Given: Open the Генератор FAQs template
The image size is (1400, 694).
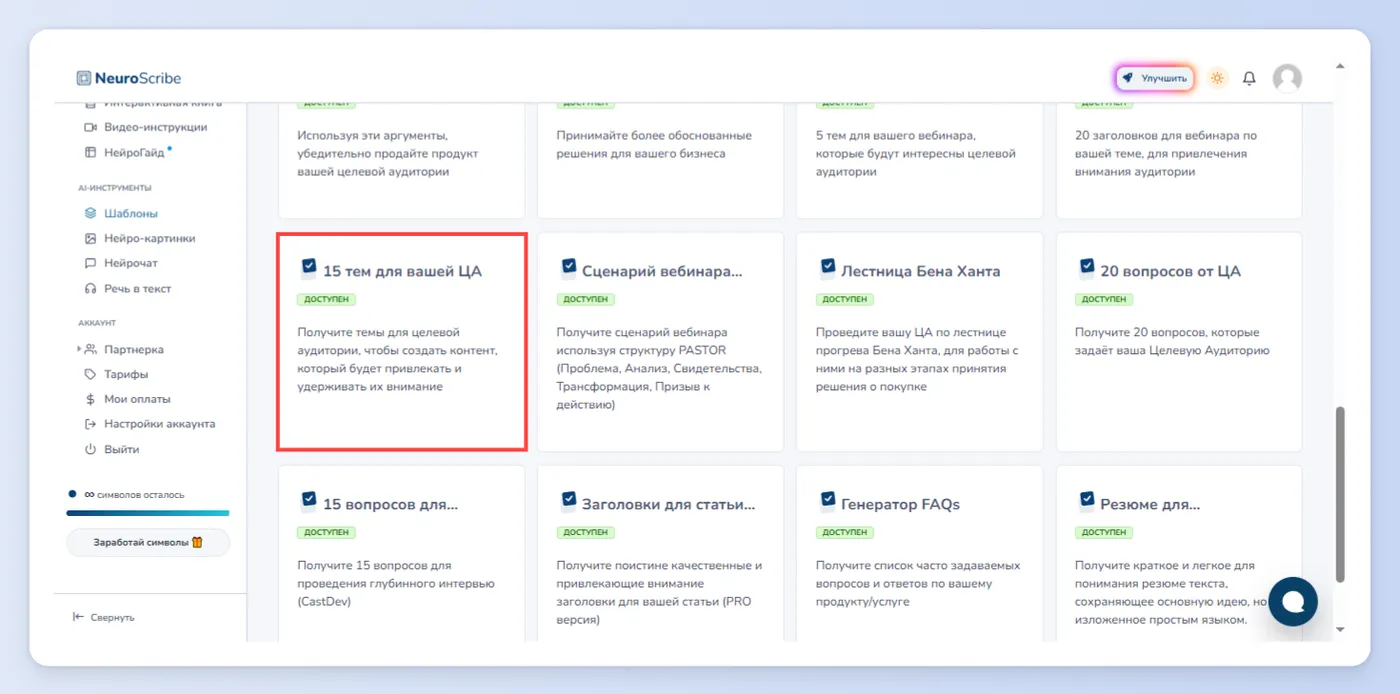Looking at the screenshot, I should click(x=920, y=553).
